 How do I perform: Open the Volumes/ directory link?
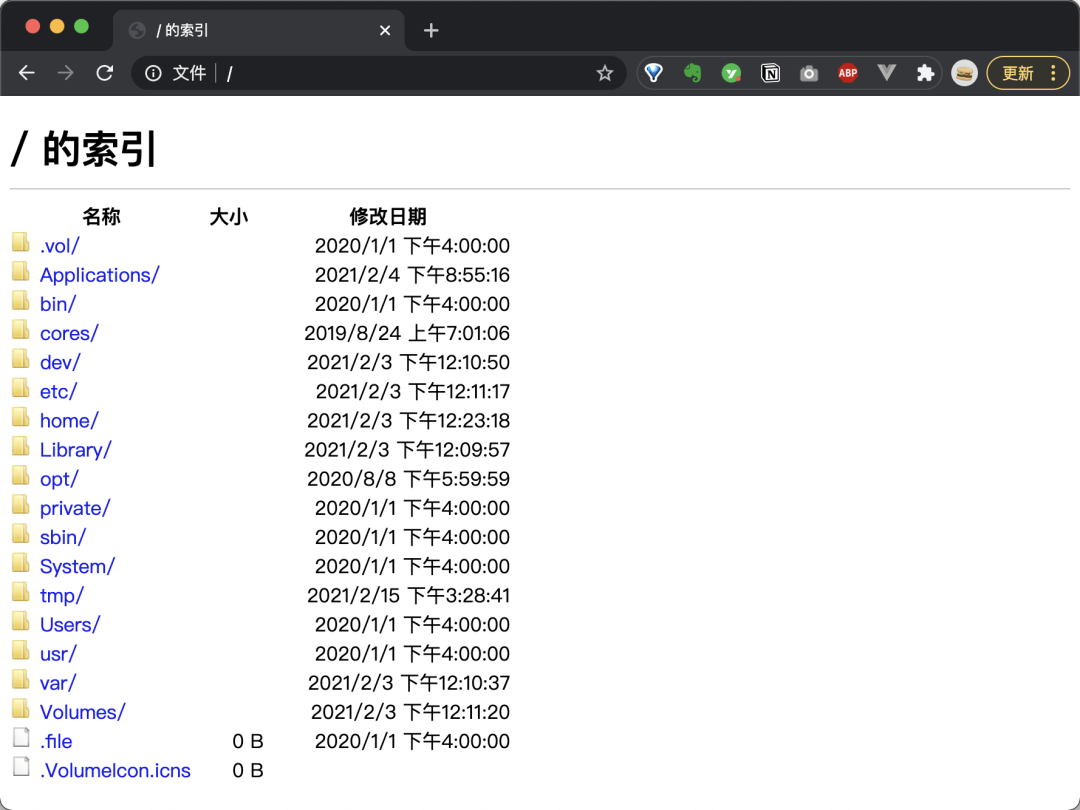click(83, 712)
